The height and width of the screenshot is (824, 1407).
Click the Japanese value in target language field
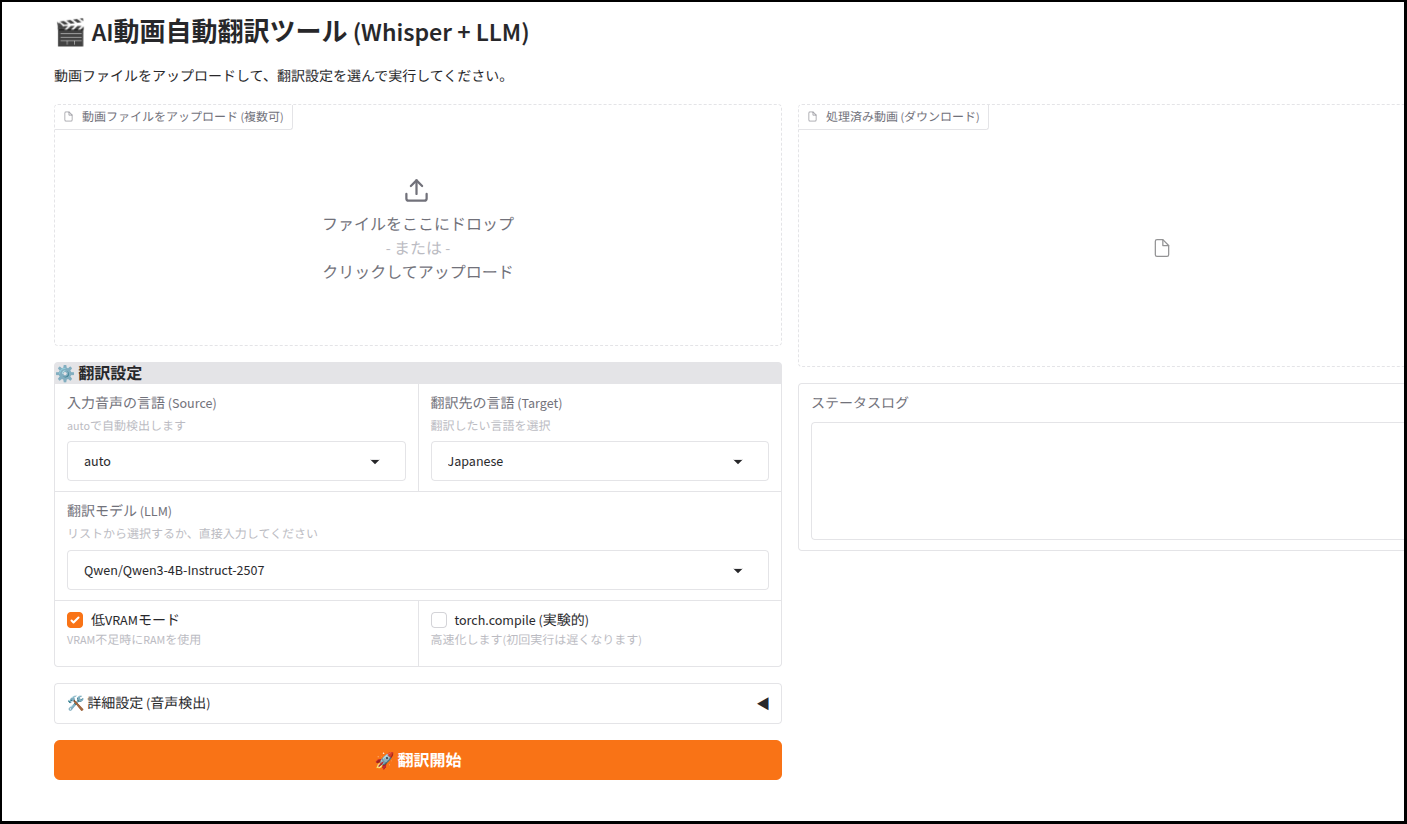(476, 462)
